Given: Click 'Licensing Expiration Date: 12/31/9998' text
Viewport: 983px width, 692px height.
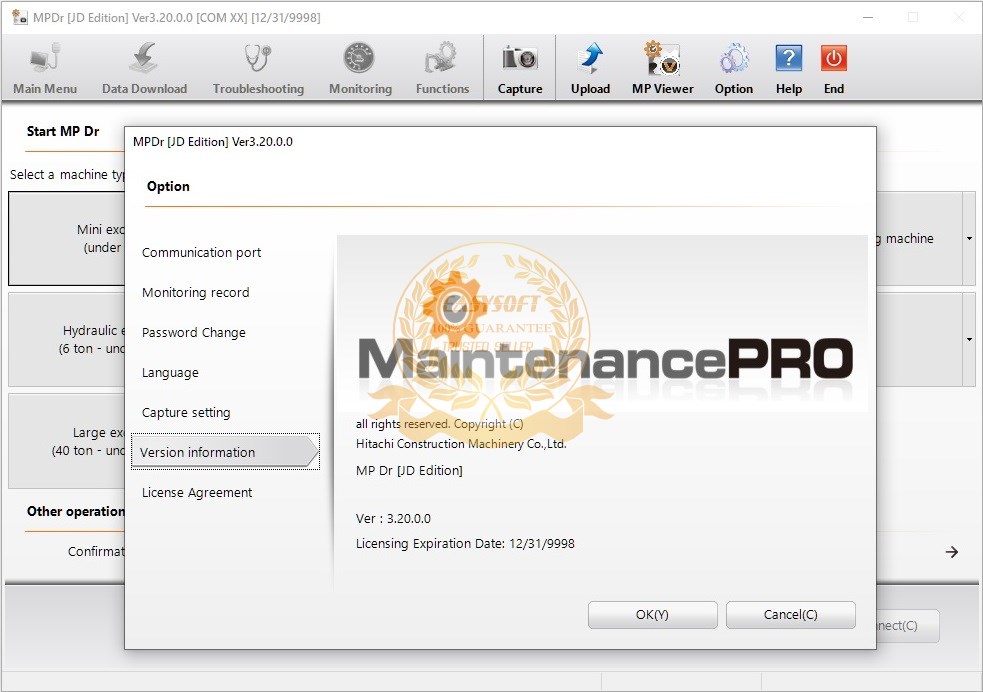Looking at the screenshot, I should point(465,544).
